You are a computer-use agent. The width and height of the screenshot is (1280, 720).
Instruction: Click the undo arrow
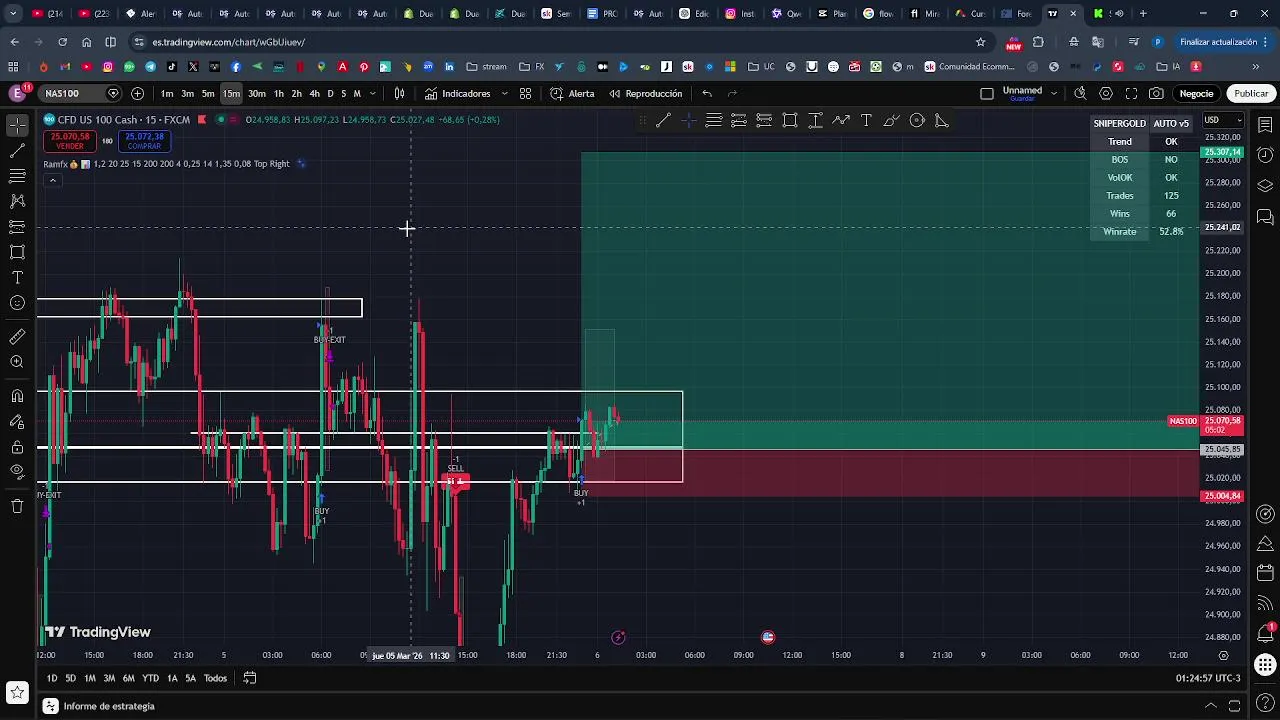[x=707, y=93]
